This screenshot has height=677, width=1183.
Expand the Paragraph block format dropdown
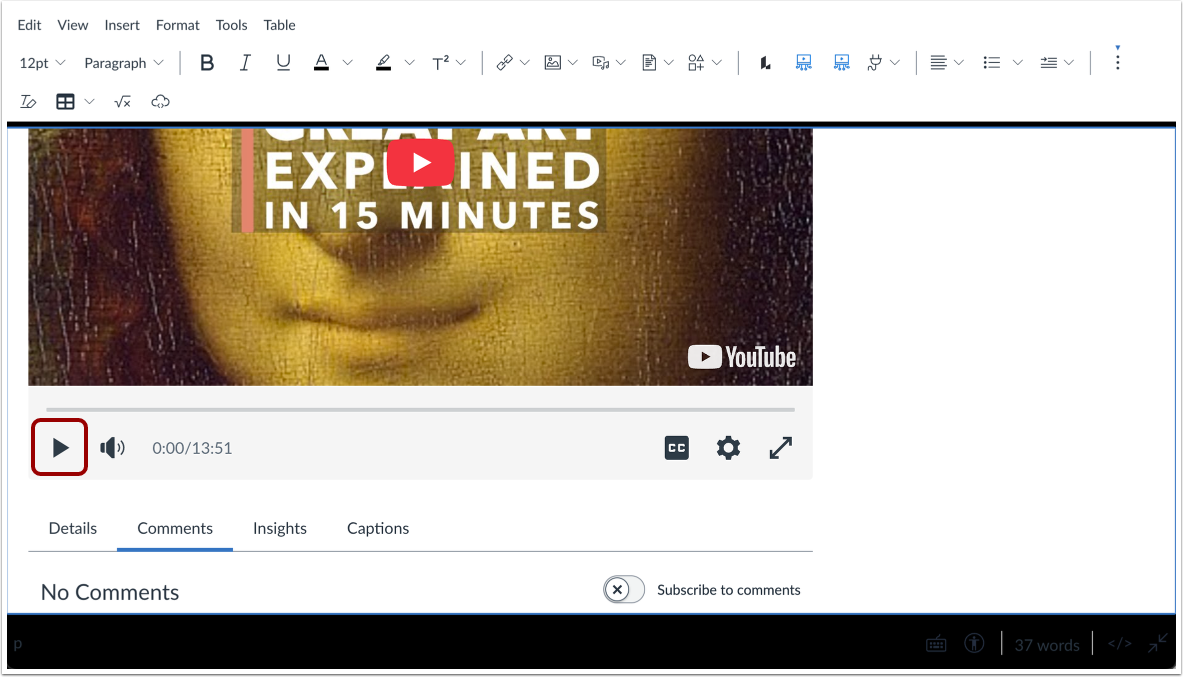(x=123, y=63)
